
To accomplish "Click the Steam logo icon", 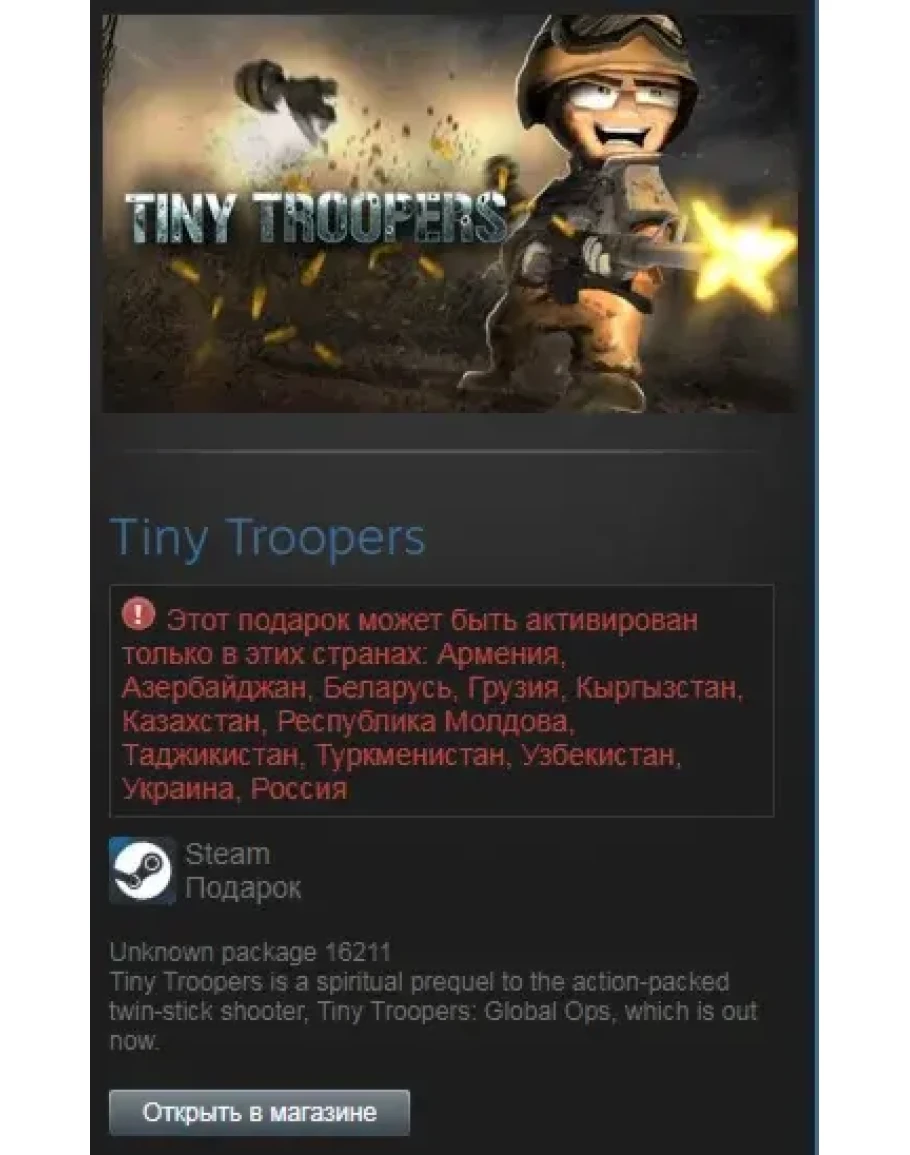I will [x=142, y=871].
